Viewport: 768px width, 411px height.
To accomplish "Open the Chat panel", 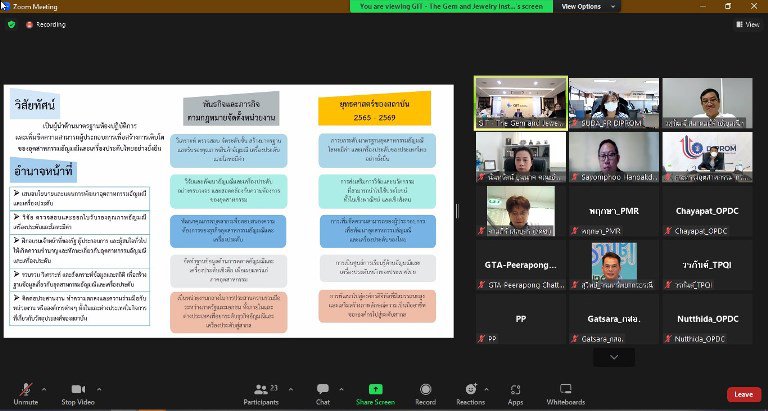I will (x=323, y=394).
